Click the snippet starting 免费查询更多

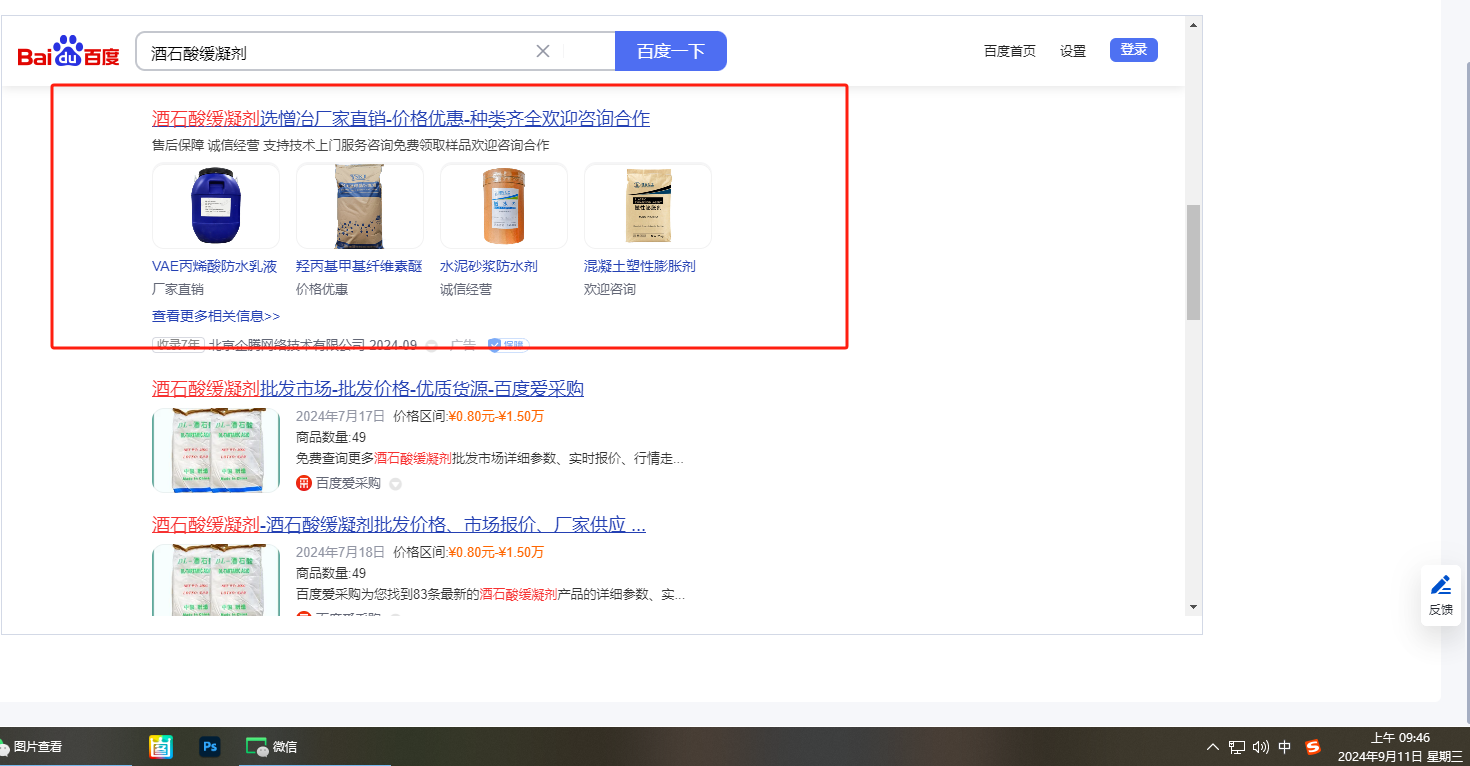[490, 459]
